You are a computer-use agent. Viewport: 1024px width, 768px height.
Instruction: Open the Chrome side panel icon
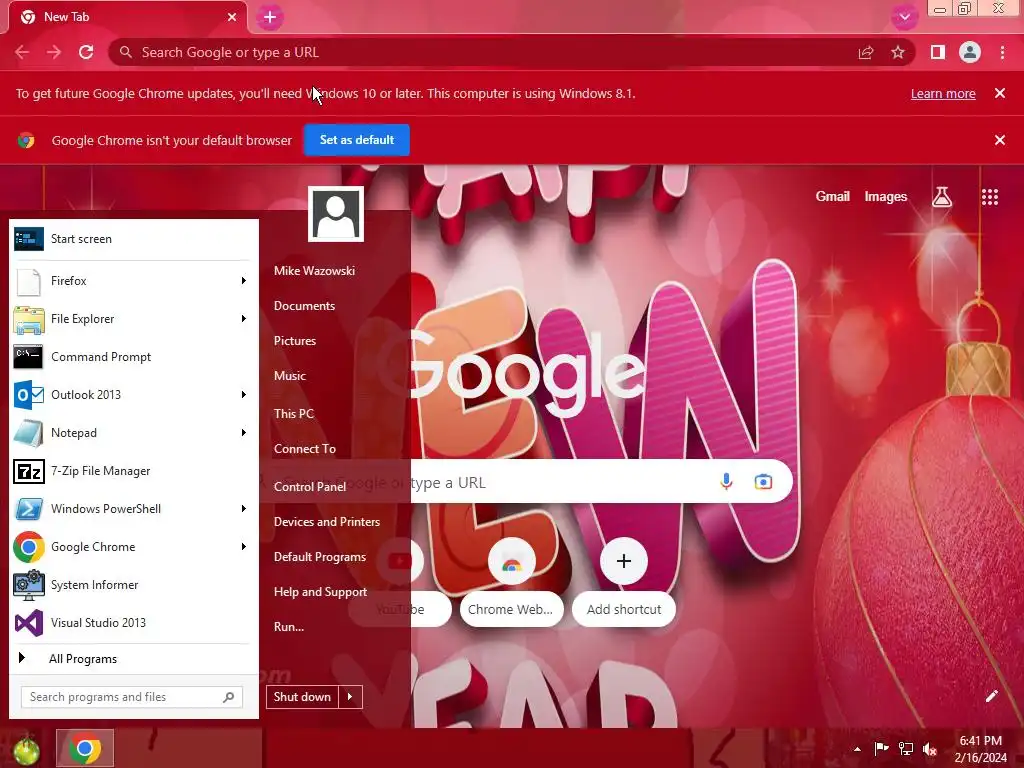coord(938,52)
